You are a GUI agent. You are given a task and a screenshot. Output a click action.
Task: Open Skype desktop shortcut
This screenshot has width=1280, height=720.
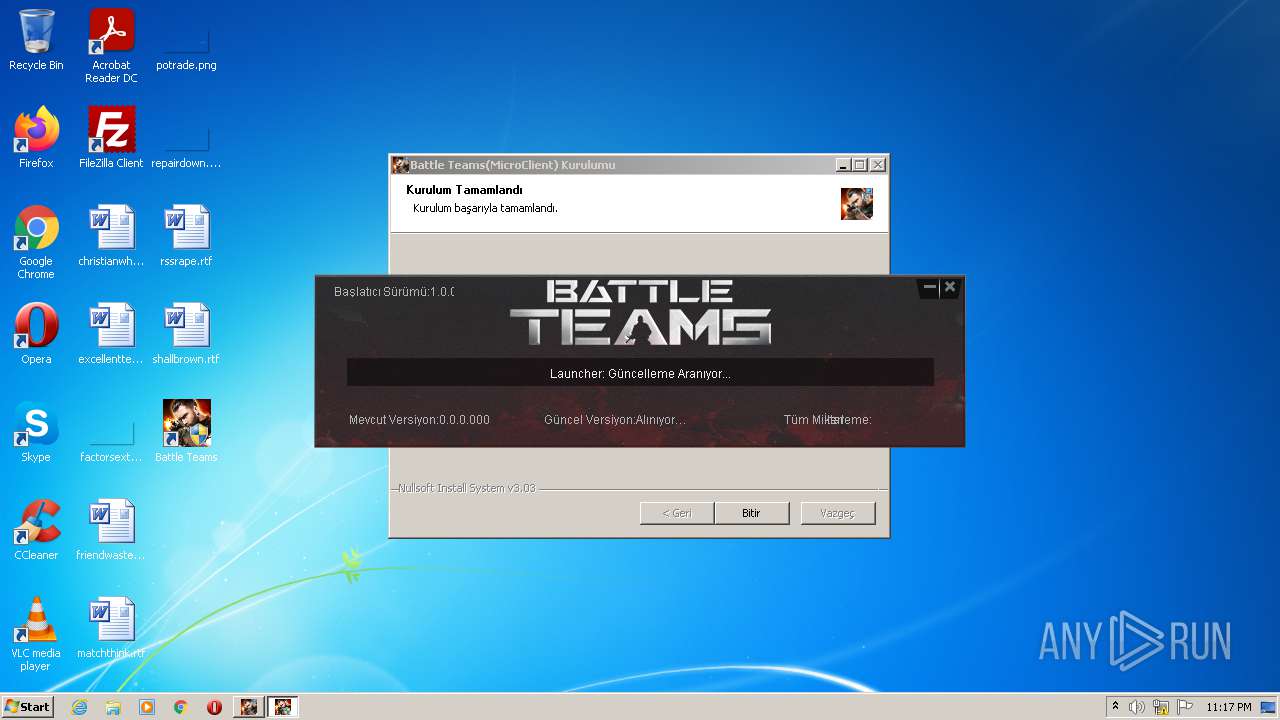pos(36,432)
